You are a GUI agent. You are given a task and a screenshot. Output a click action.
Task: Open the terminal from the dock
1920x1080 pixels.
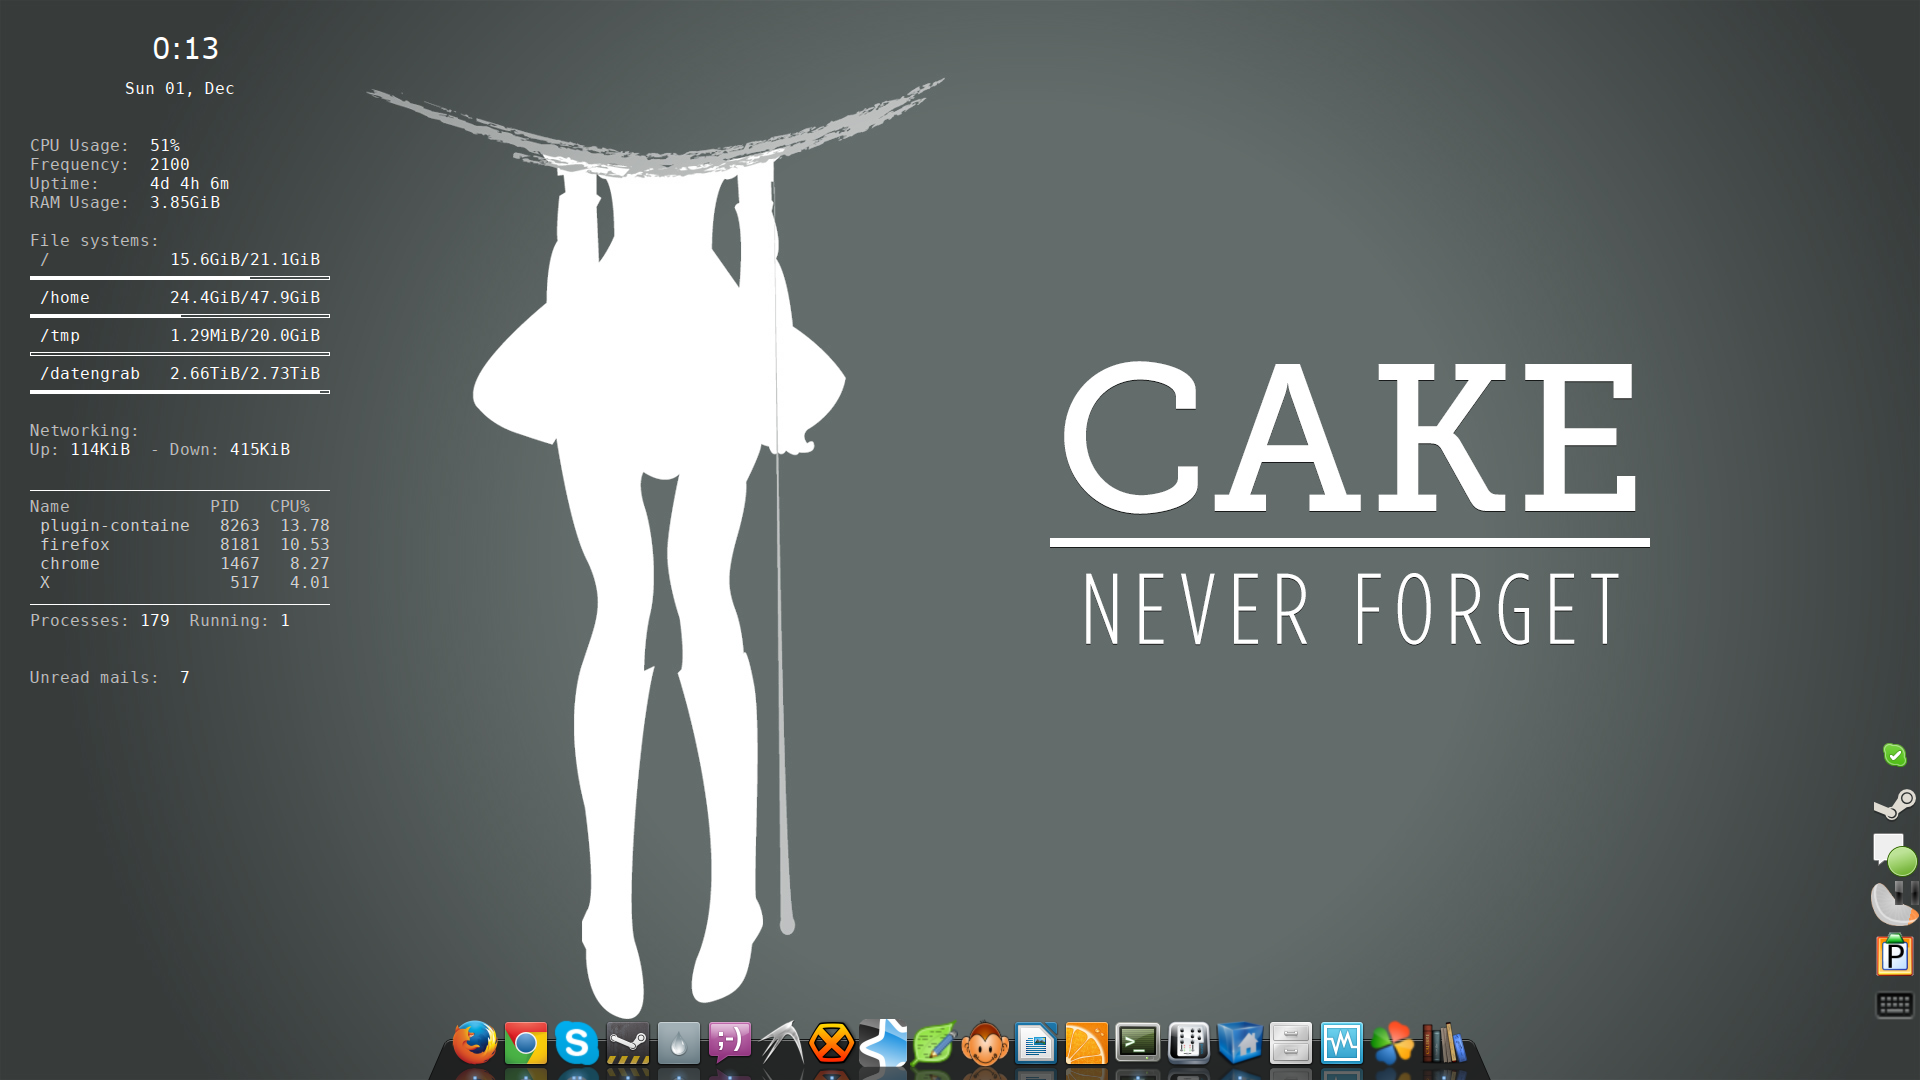[x=1138, y=1043]
